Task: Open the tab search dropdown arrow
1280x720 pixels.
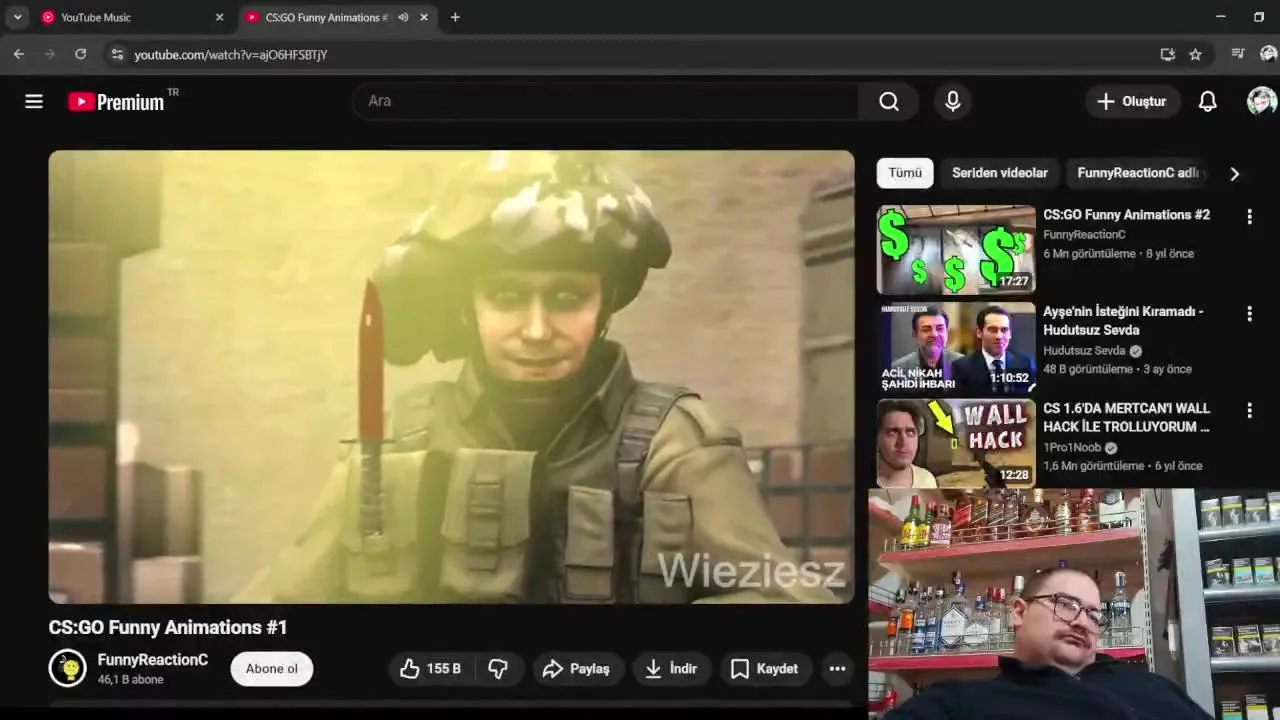Action: (17, 17)
